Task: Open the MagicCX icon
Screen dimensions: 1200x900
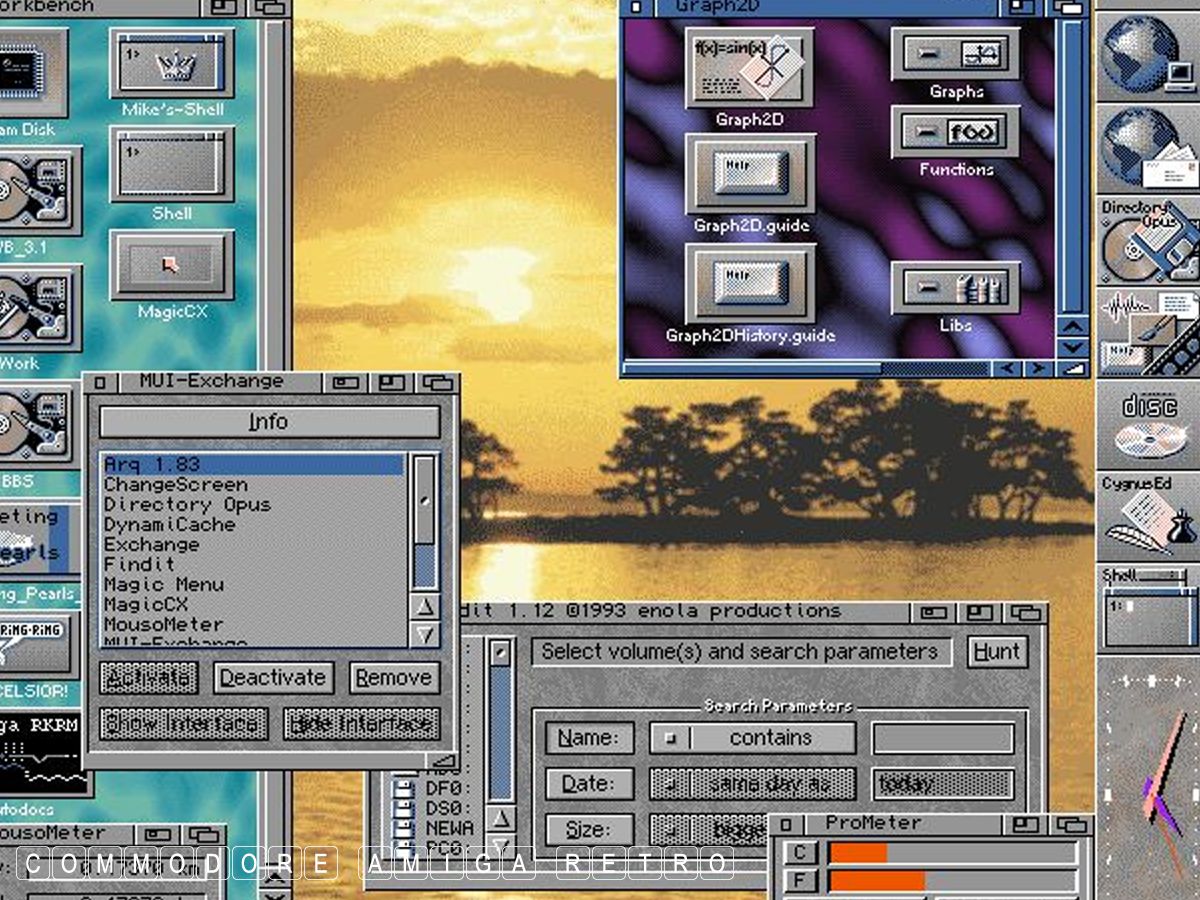Action: [x=172, y=265]
